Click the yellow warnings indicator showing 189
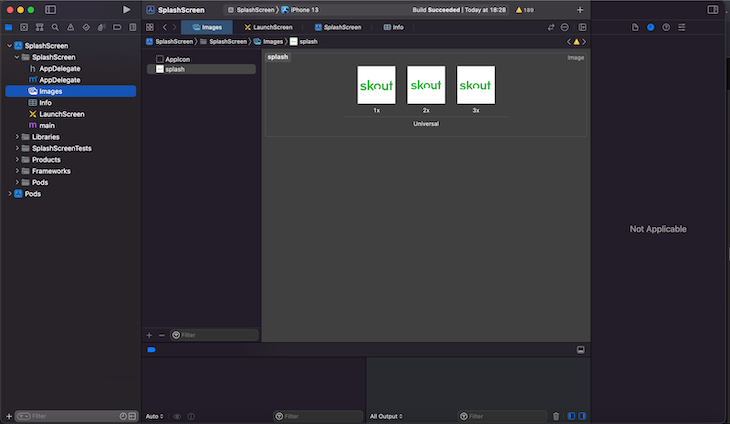 (x=526, y=10)
